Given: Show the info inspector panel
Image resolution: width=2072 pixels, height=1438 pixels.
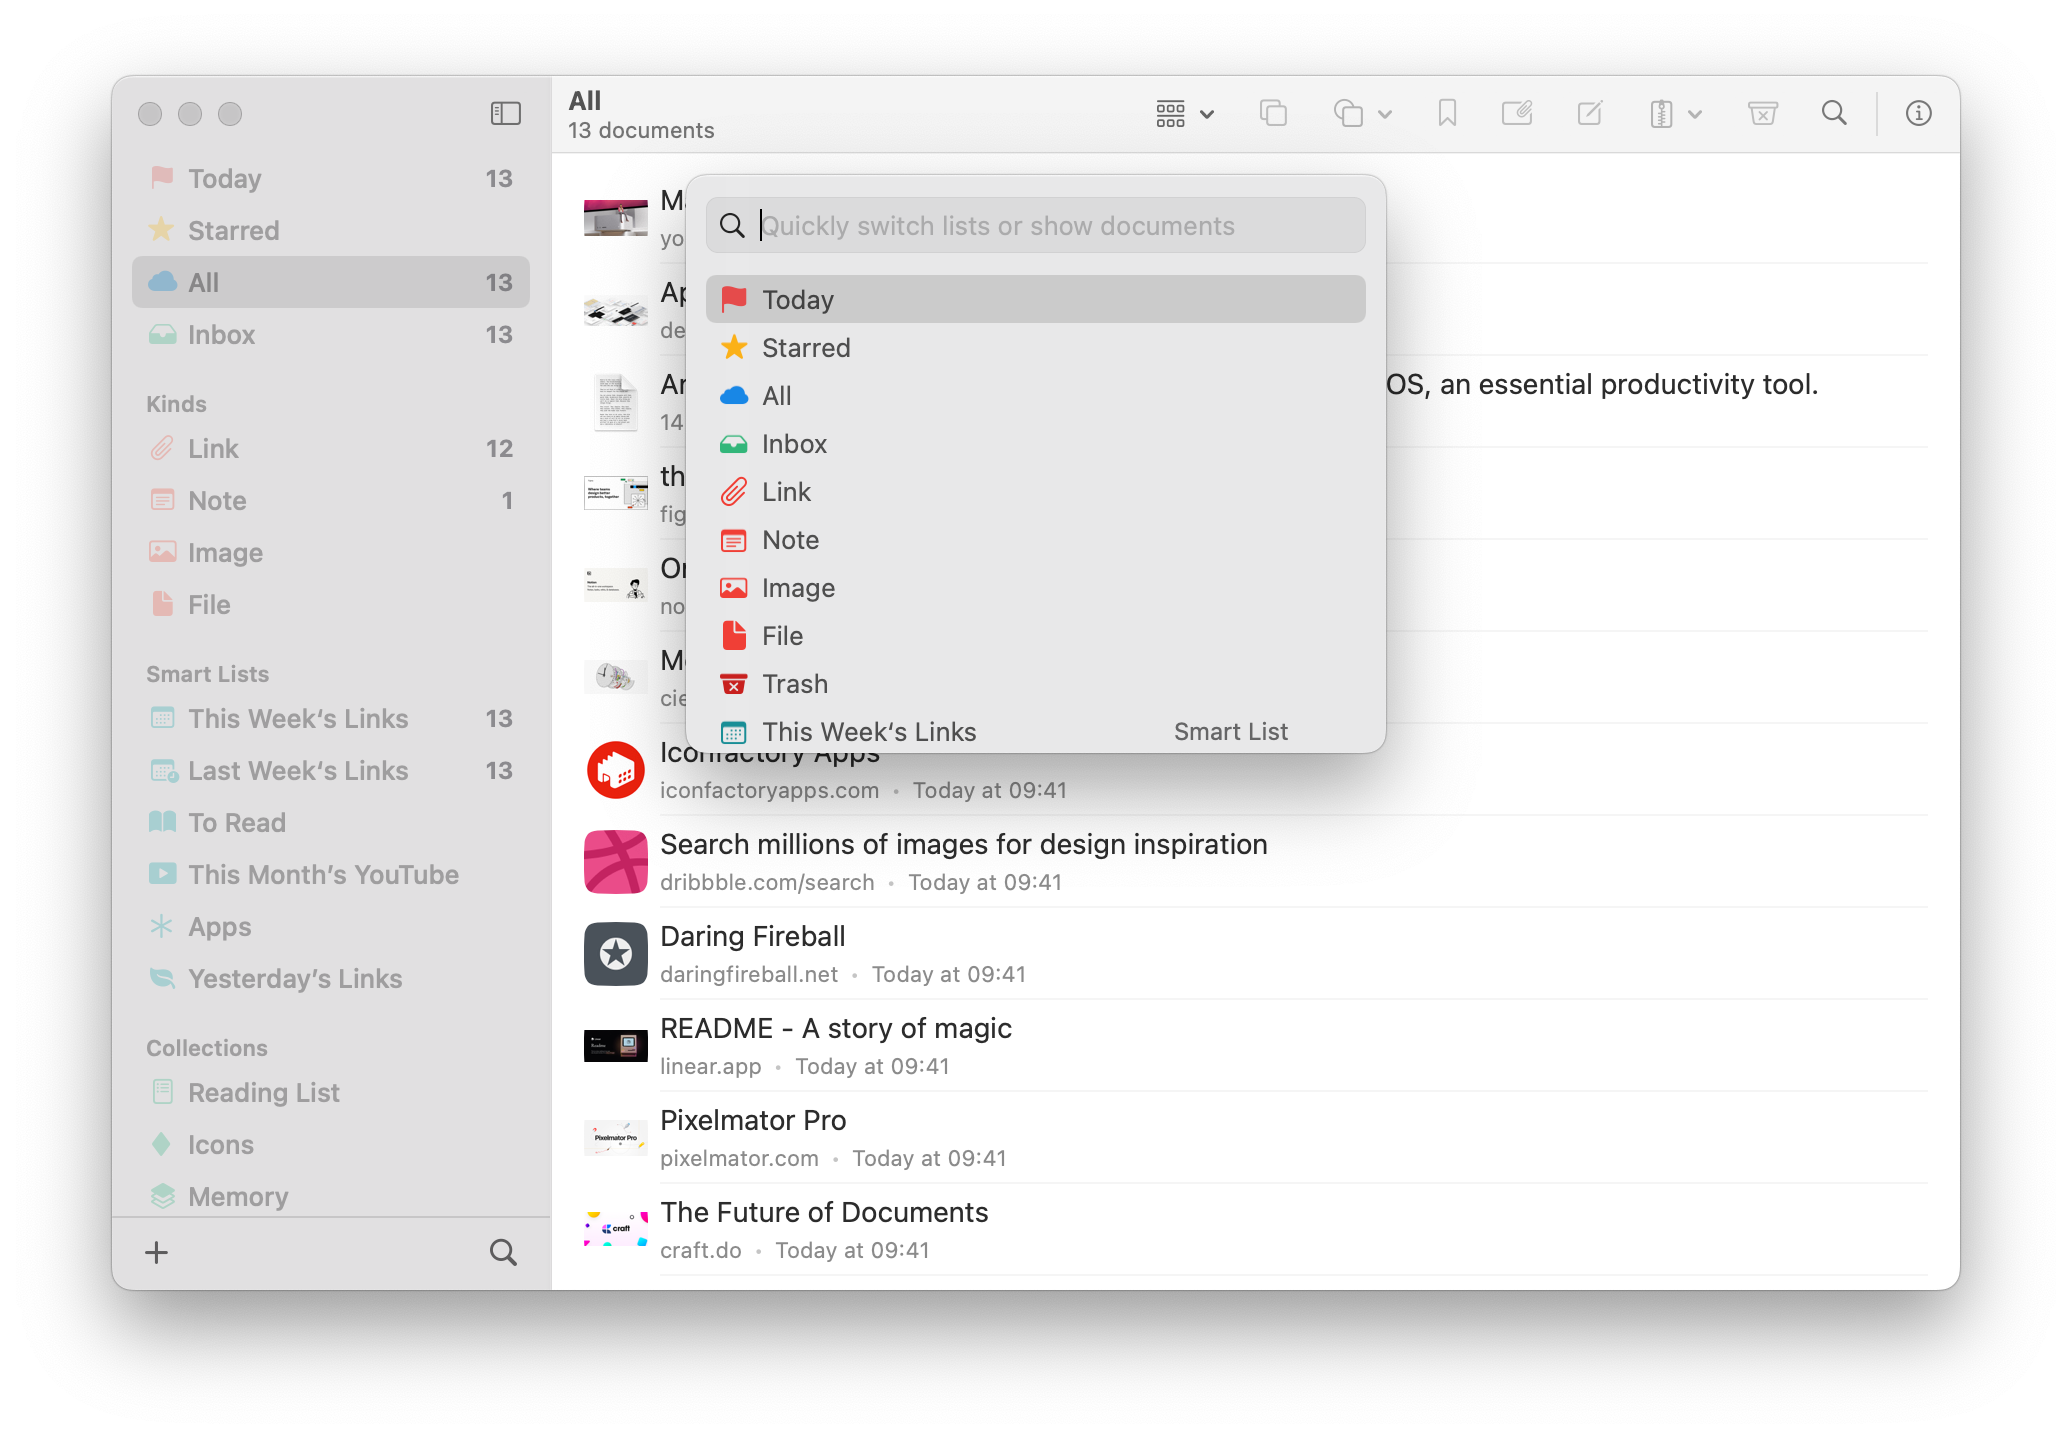Looking at the screenshot, I should click(x=1917, y=114).
